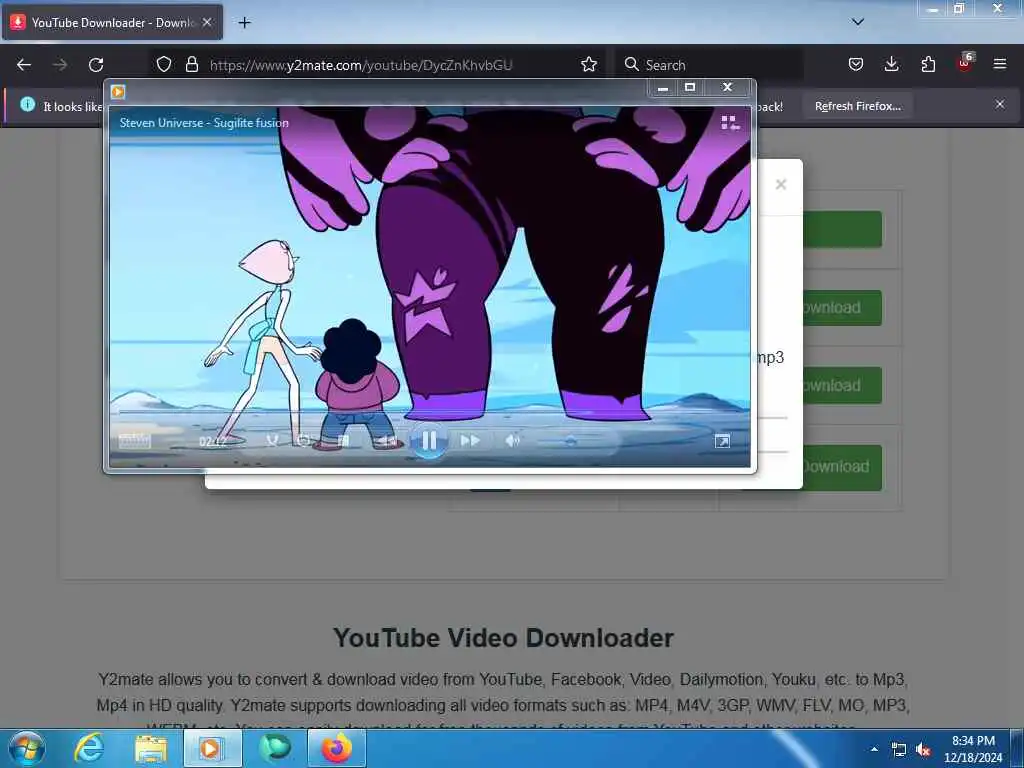1024x768 pixels.
Task: Click the bottom green Download button
Action: [842, 468]
